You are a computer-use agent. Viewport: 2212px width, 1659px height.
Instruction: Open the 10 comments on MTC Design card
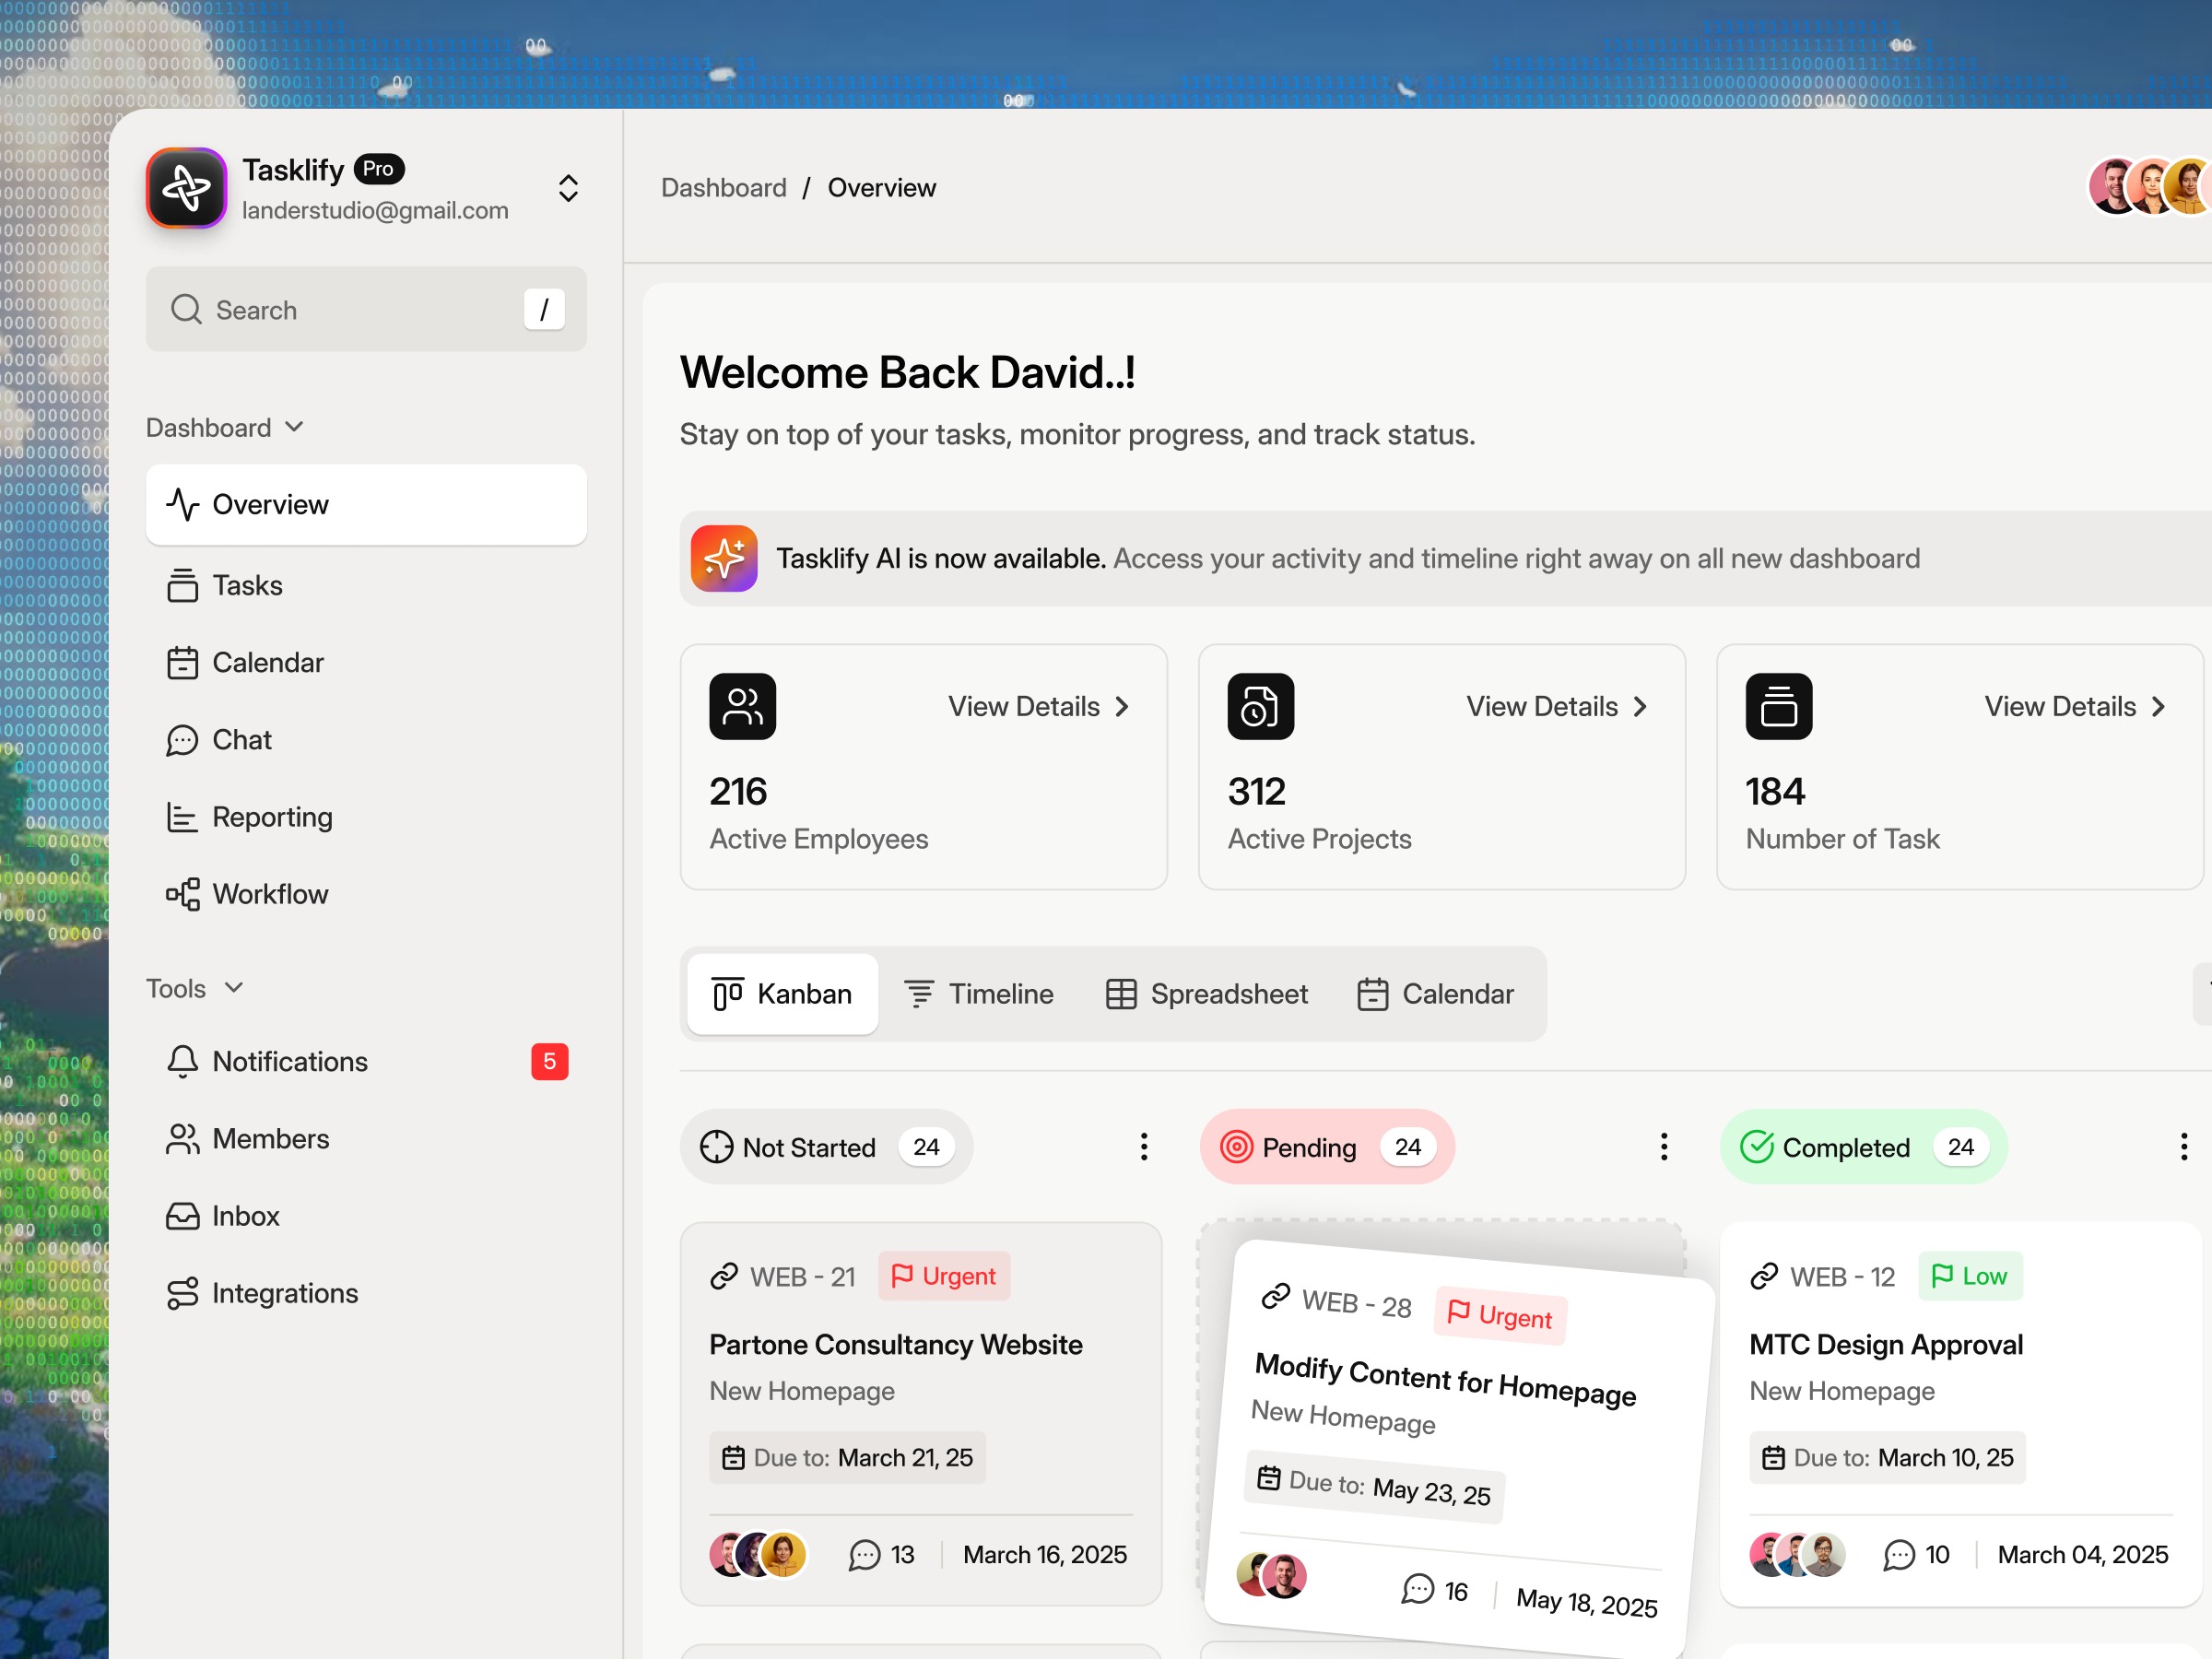(x=1917, y=1554)
